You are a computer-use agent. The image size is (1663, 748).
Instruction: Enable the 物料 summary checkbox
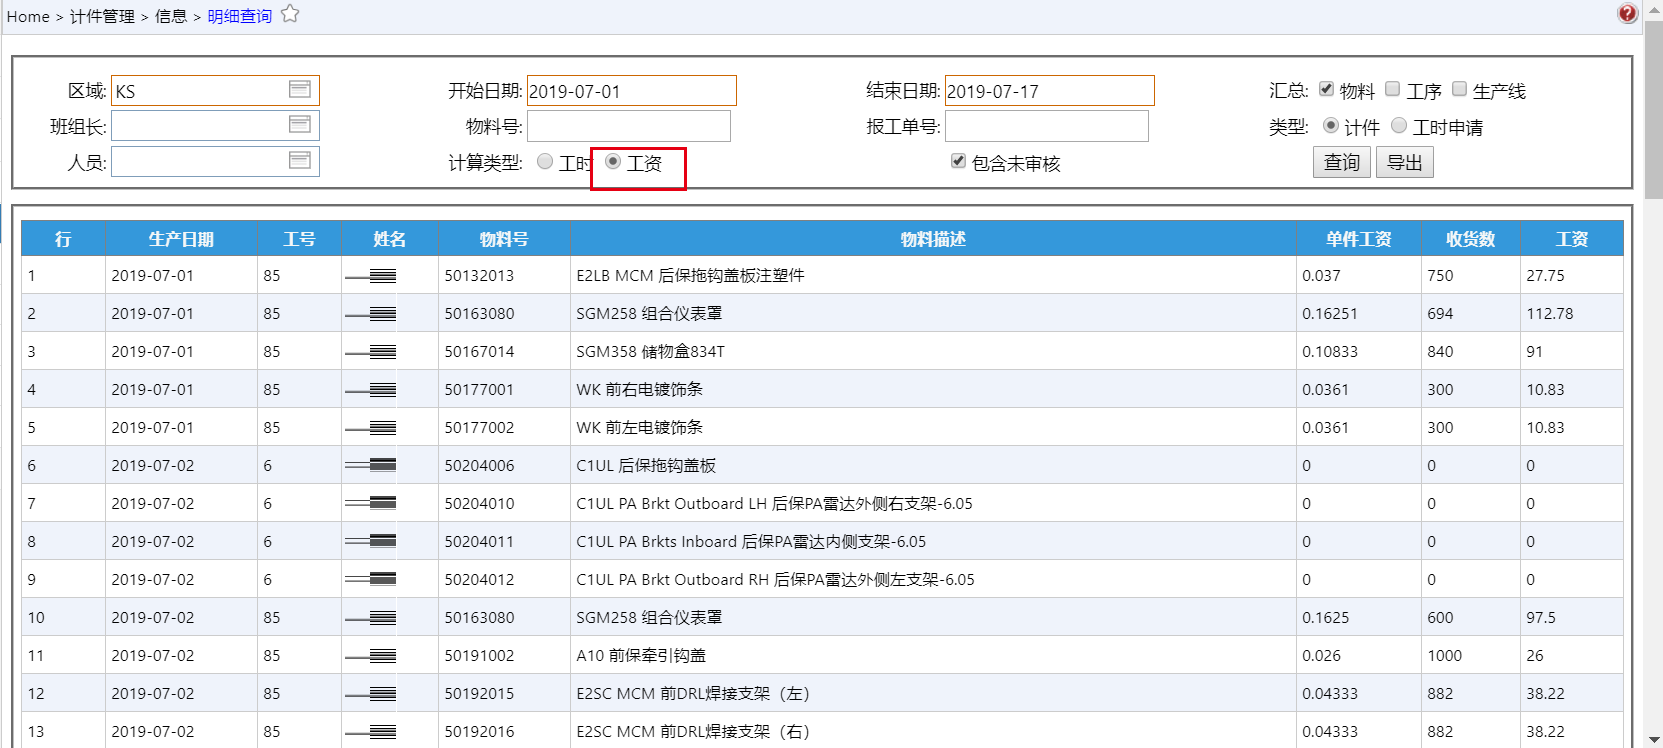pyautogui.click(x=1326, y=89)
